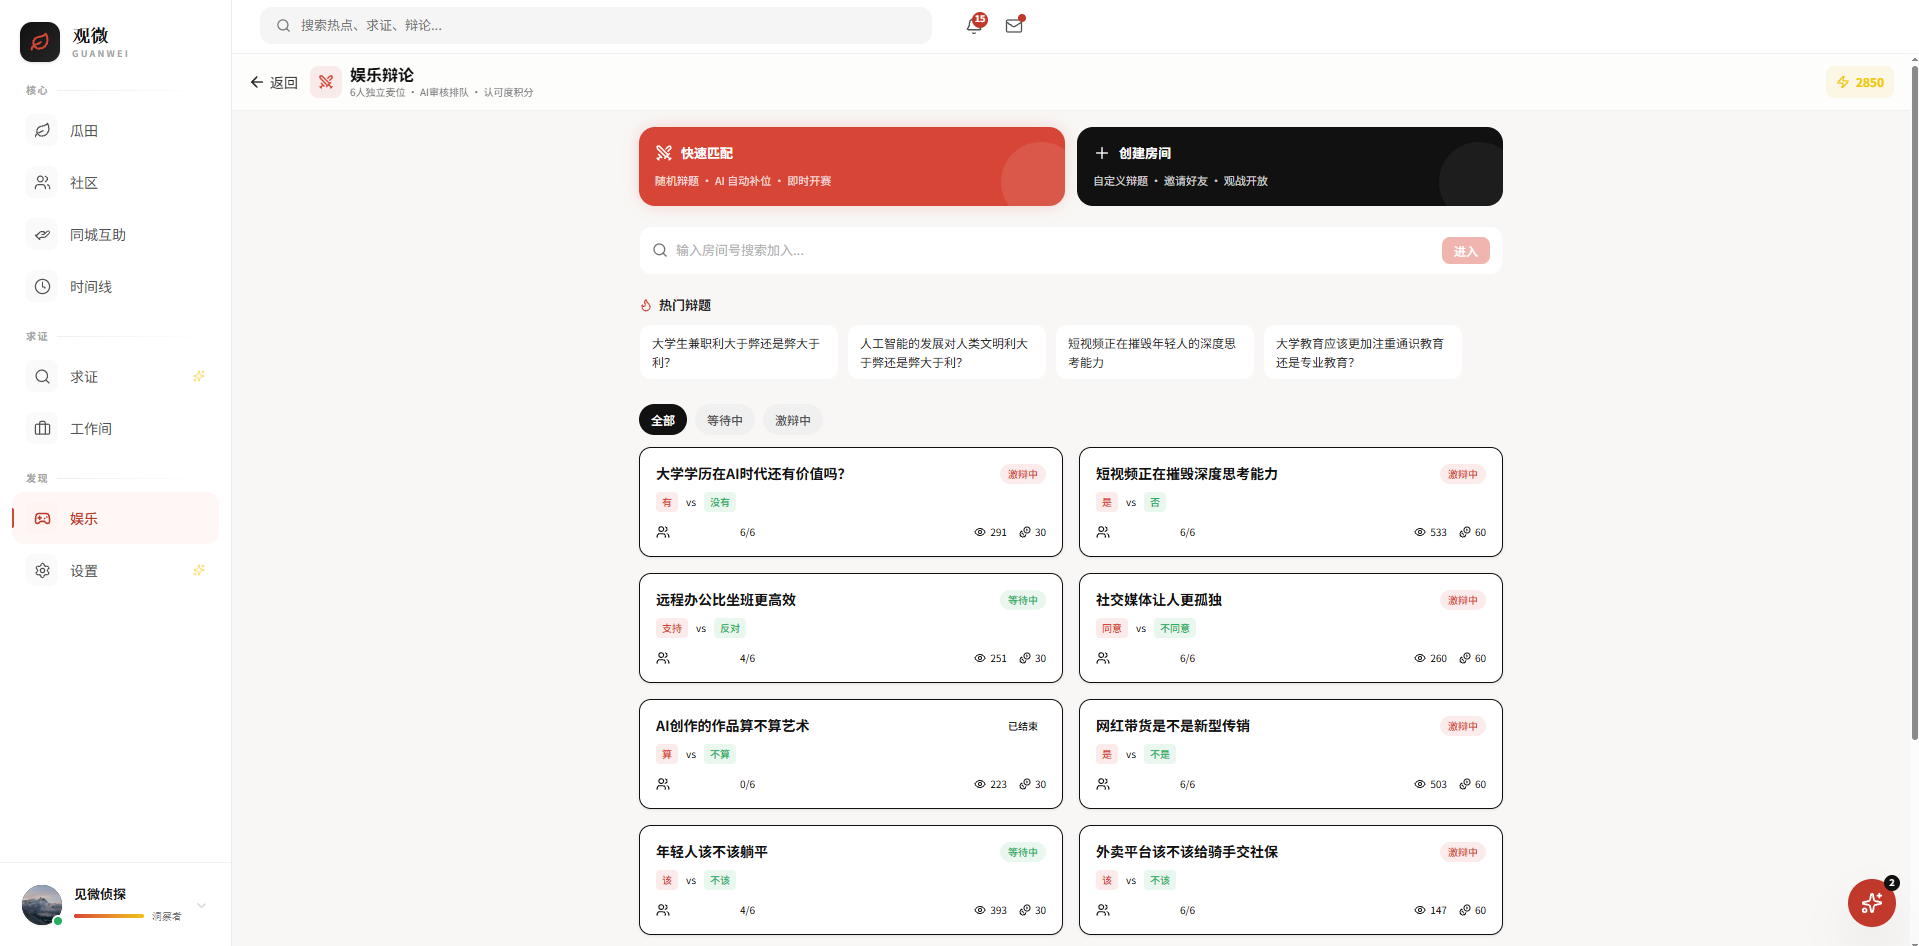This screenshot has height=946, width=1919.
Task: Click participants icon in 社交媒体让人更孤独 card
Action: [1103, 658]
